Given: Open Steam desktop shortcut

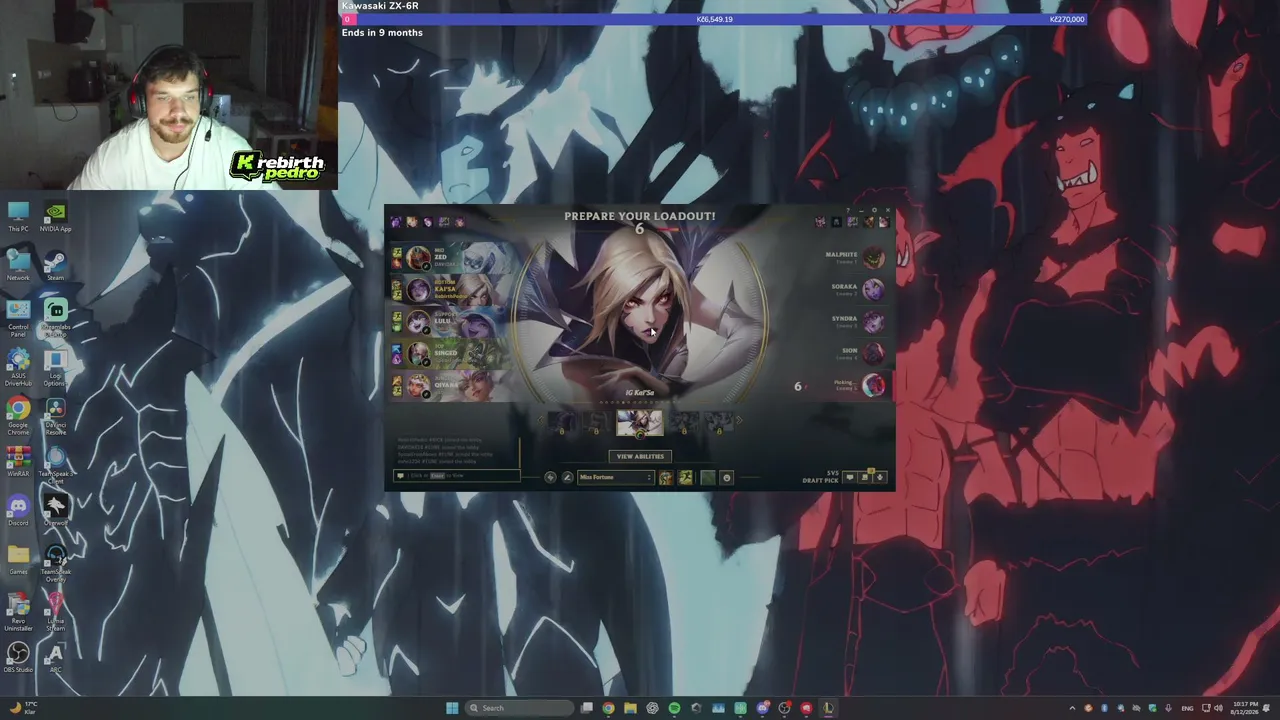Looking at the screenshot, I should (x=56, y=266).
